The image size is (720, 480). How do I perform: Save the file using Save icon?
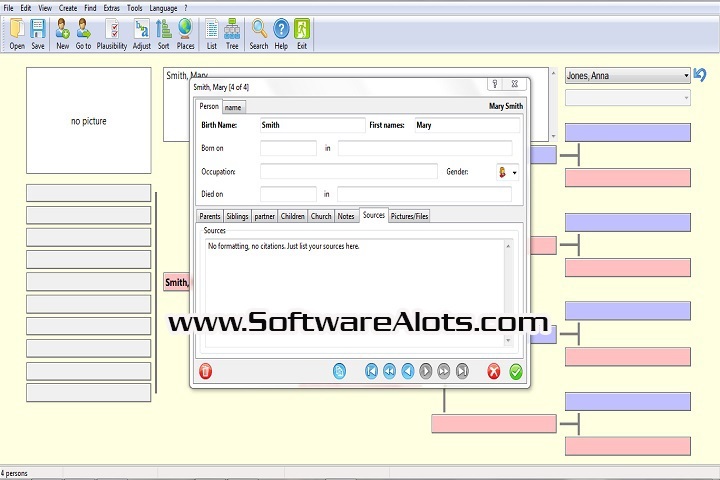pos(38,34)
